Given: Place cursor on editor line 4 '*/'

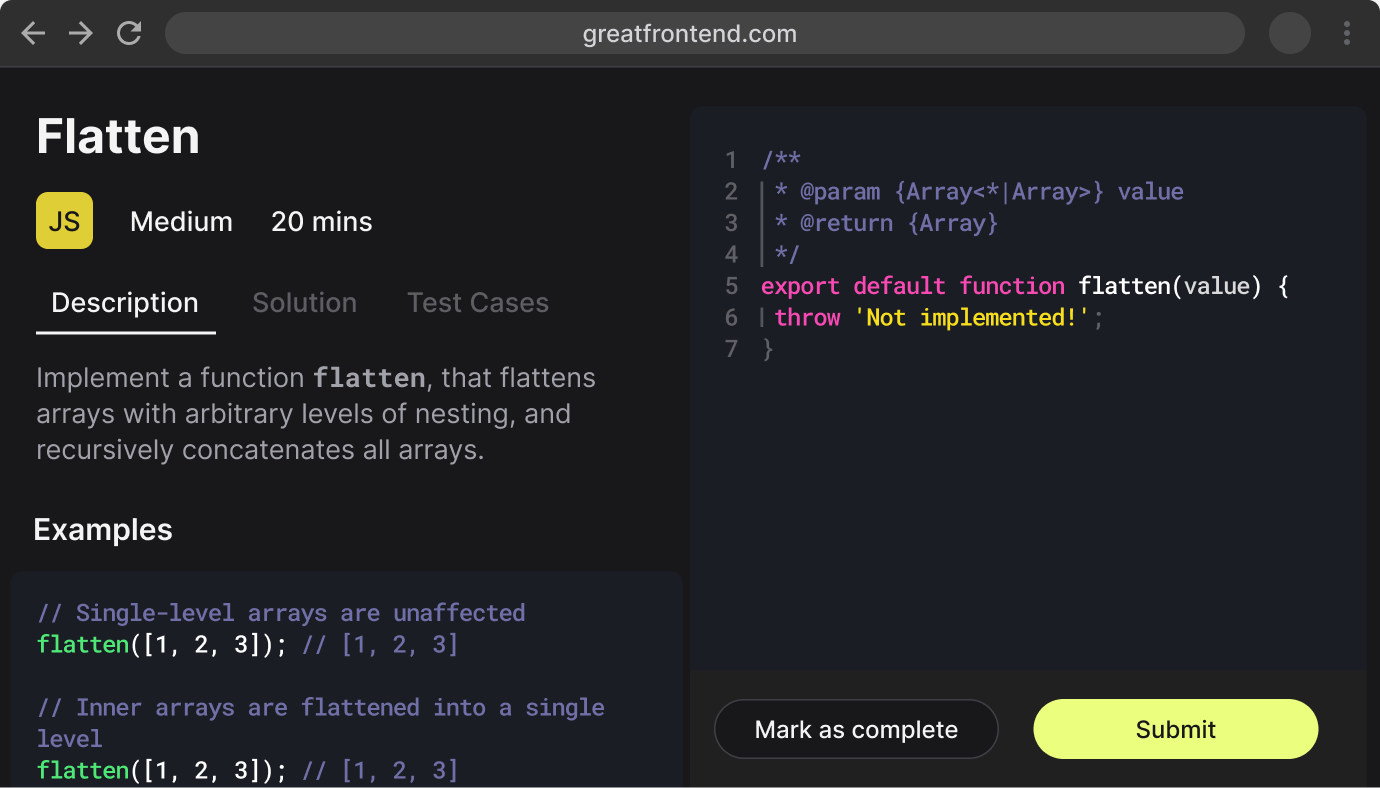Looking at the screenshot, I should pos(787,254).
